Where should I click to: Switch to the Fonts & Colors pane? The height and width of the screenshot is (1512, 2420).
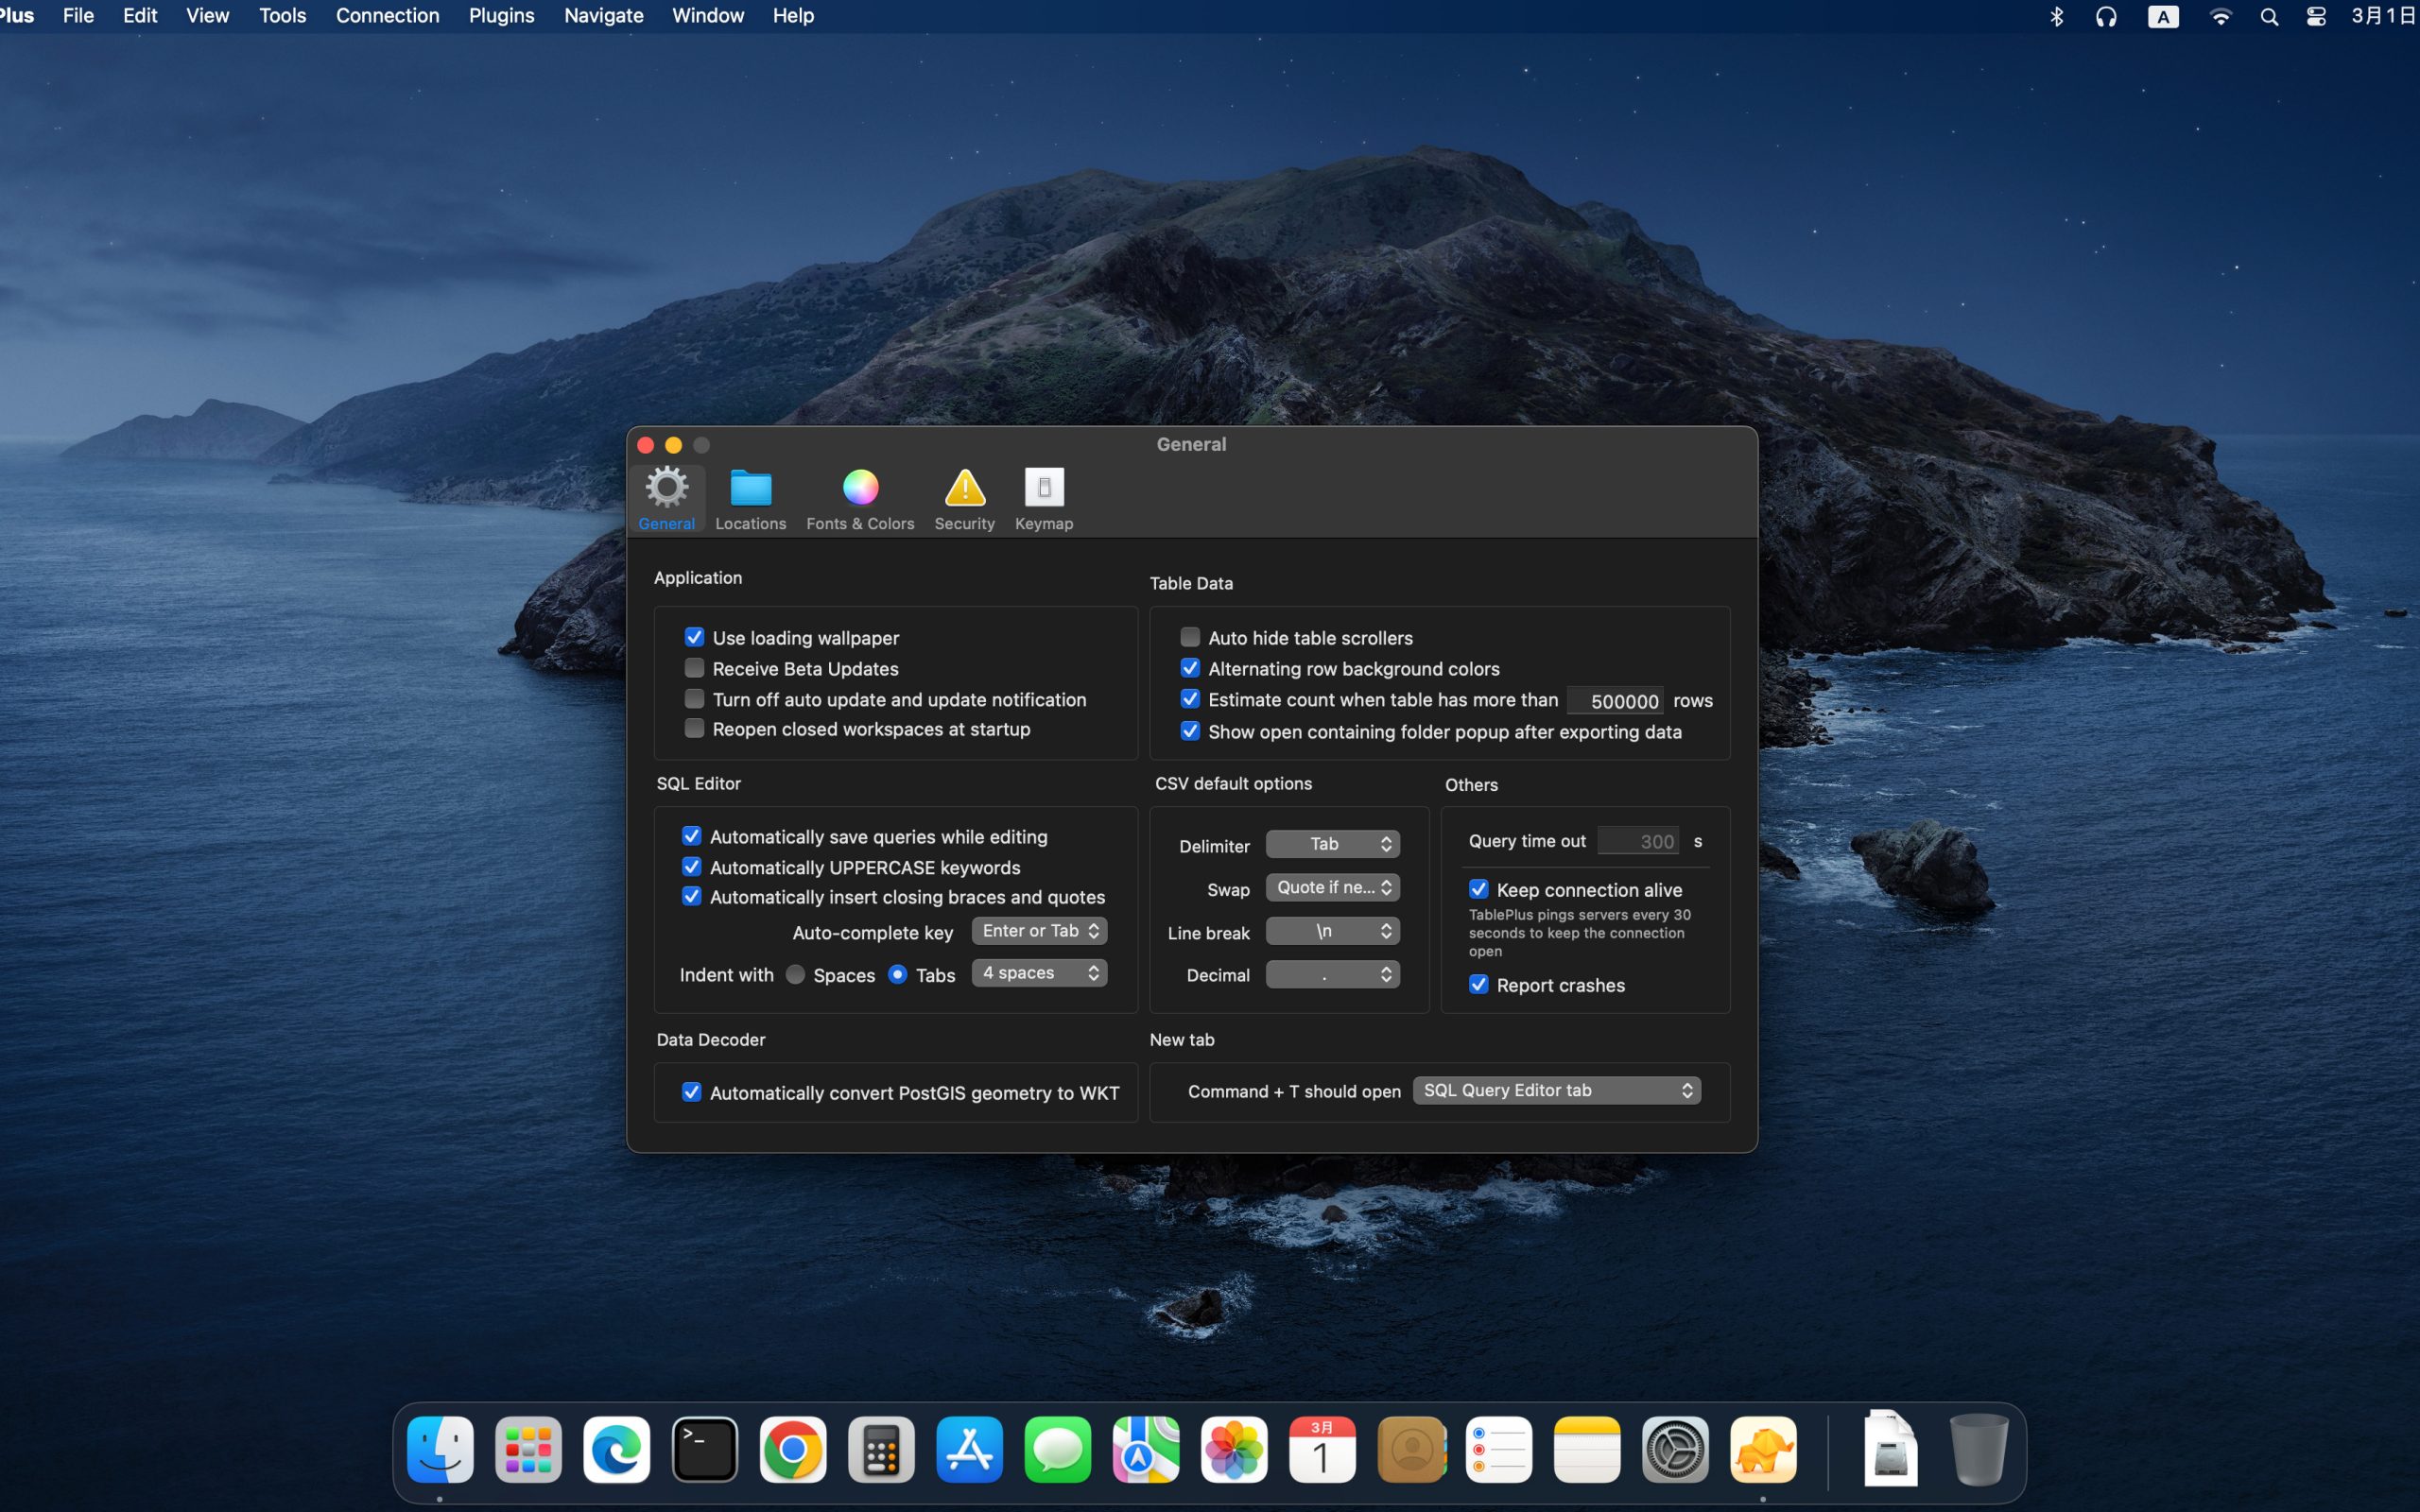[859, 497]
